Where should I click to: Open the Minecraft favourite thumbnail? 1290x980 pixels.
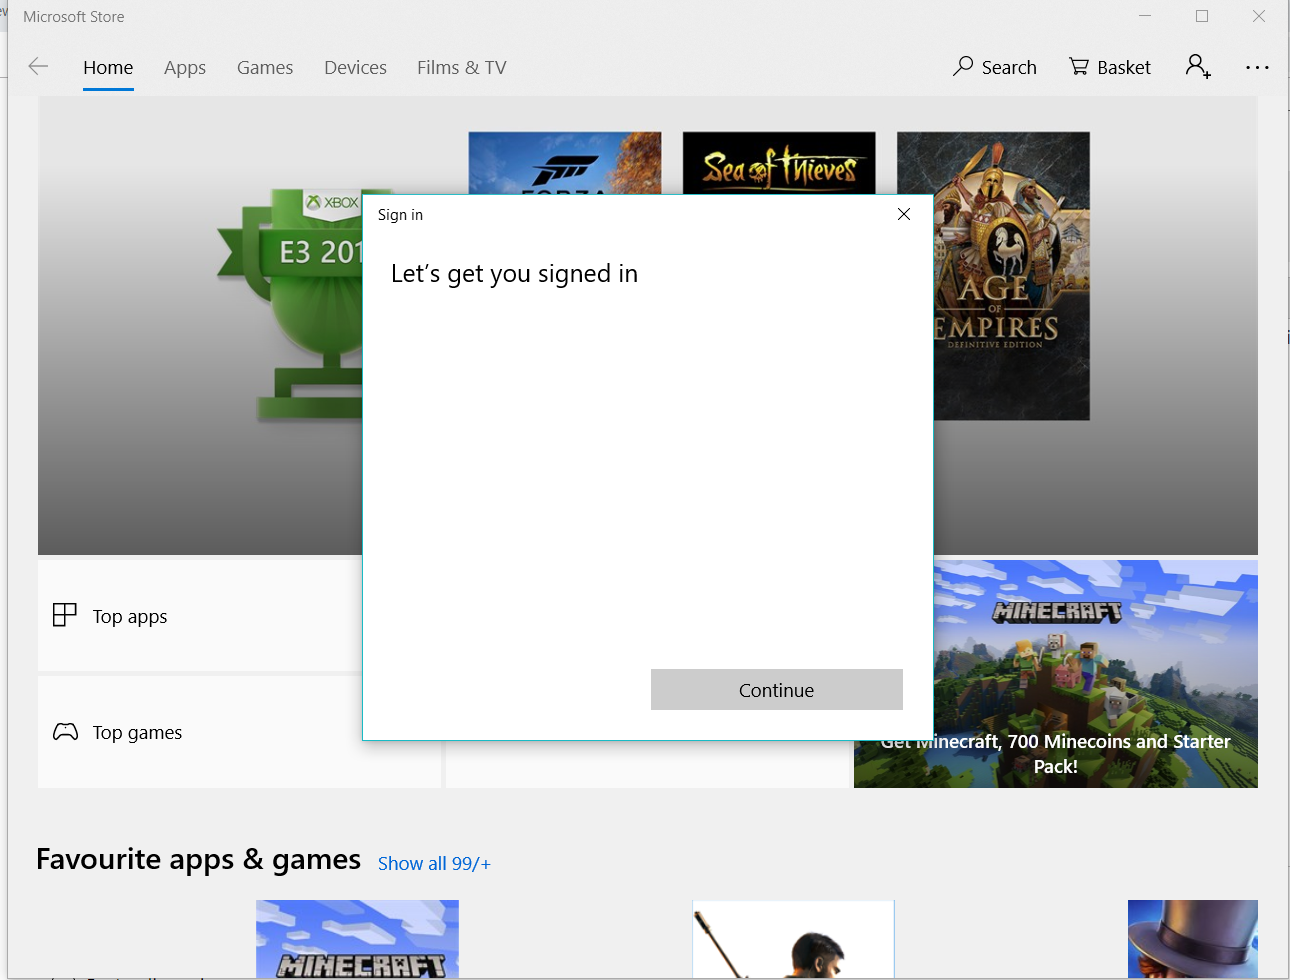[x=357, y=939]
